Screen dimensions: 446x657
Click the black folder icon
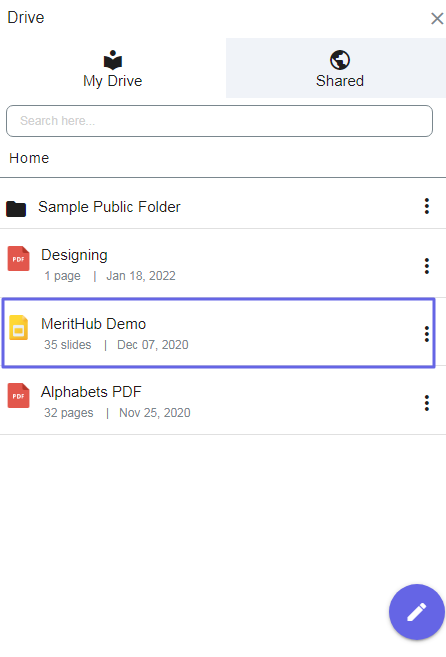click(16, 208)
